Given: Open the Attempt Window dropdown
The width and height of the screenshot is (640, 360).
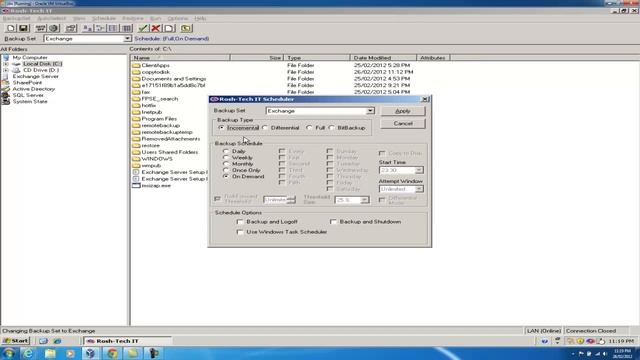Looking at the screenshot, I should 419,189.
